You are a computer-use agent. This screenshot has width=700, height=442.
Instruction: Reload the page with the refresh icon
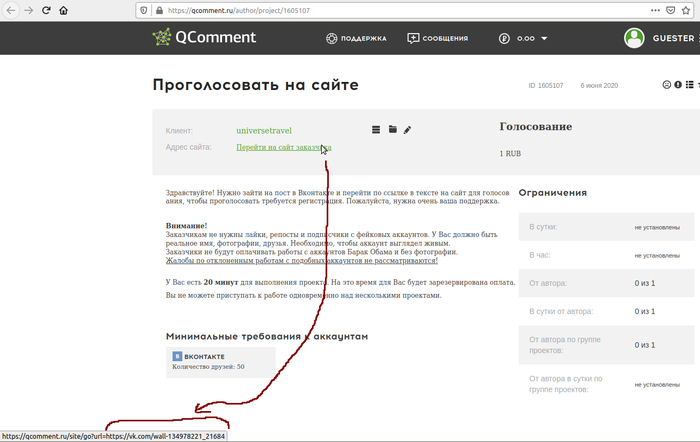pyautogui.click(x=46, y=10)
